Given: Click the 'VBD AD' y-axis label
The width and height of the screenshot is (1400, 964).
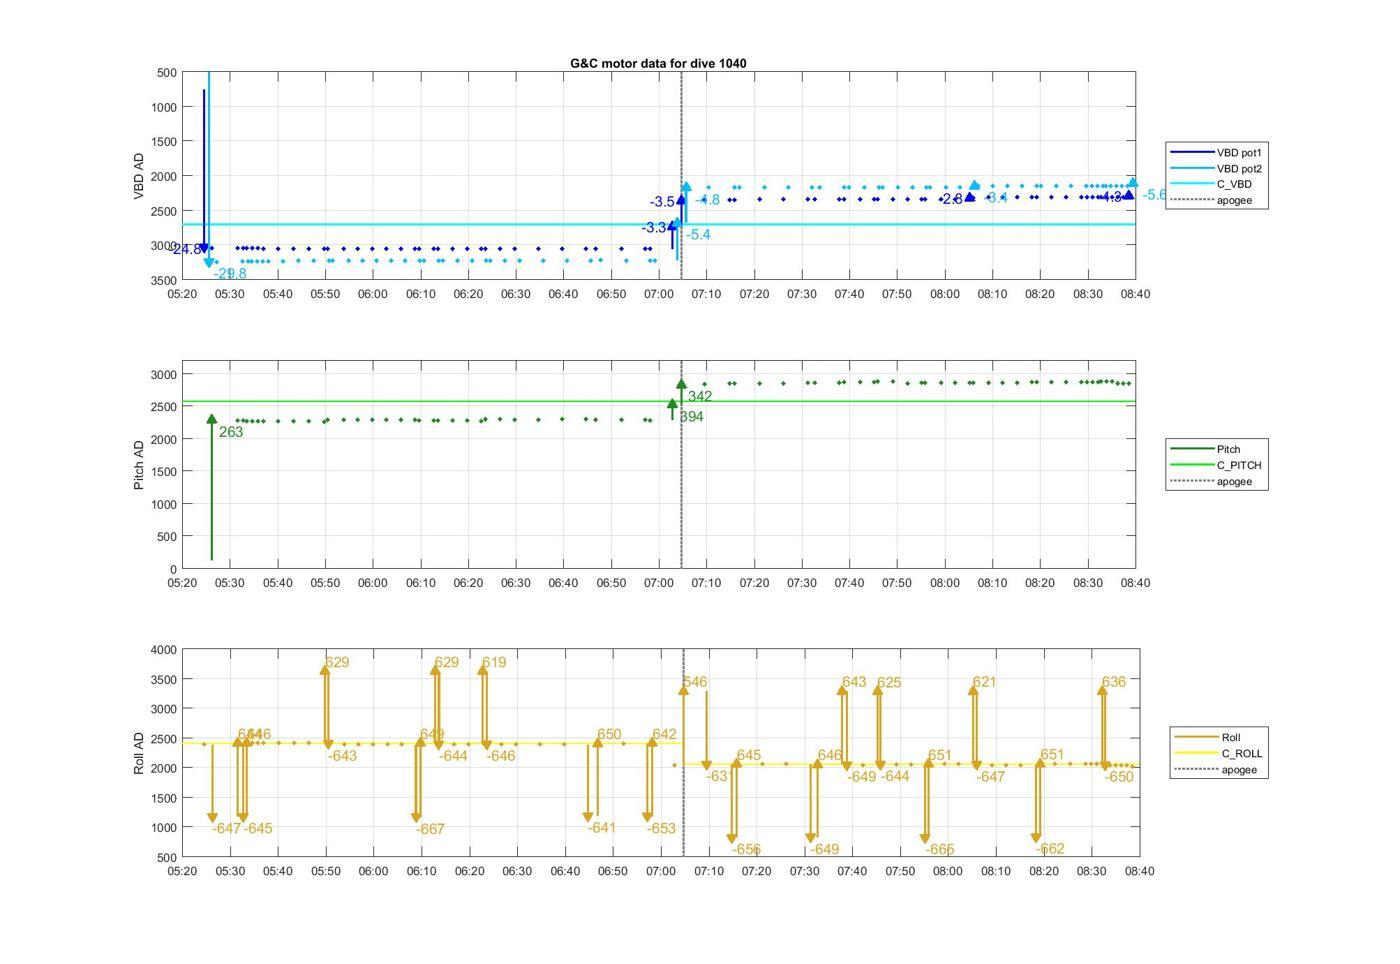Looking at the screenshot, I should 139,176.
